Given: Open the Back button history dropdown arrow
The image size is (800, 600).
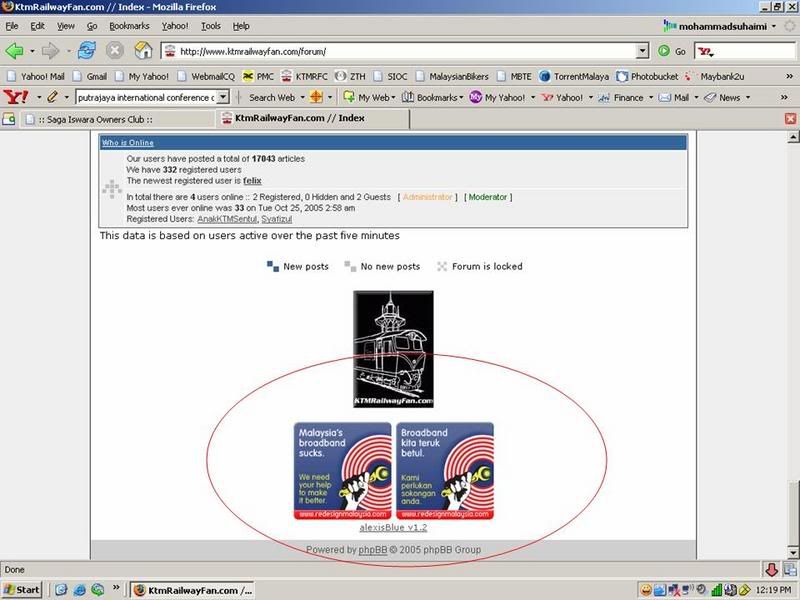Looking at the screenshot, I should pos(32,51).
